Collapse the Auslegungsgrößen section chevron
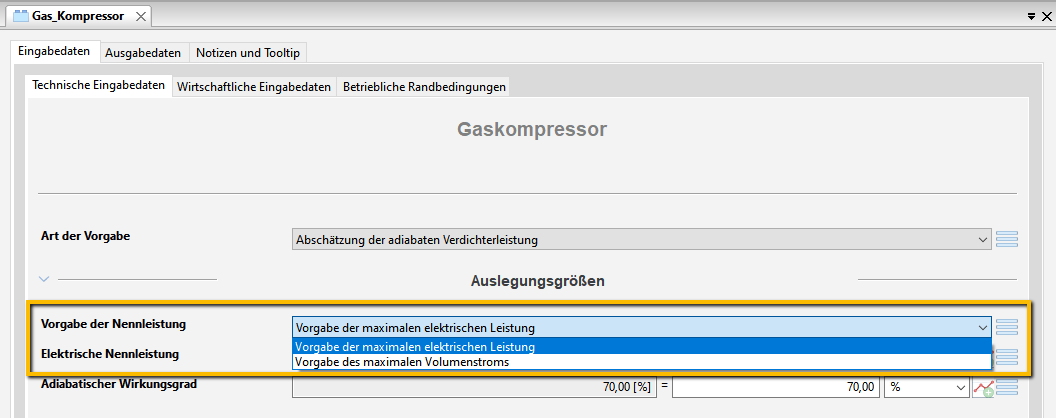This screenshot has width=1056, height=418. (x=44, y=278)
